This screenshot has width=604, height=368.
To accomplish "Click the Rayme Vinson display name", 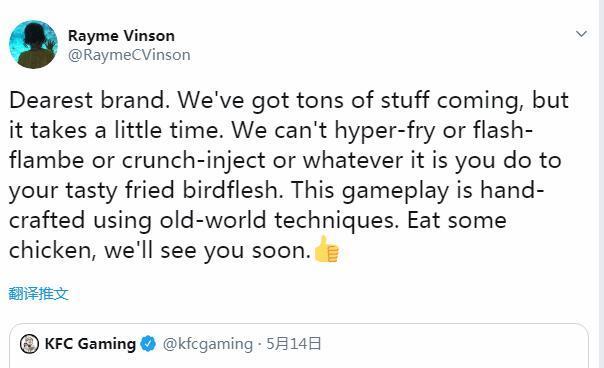I will coord(121,36).
